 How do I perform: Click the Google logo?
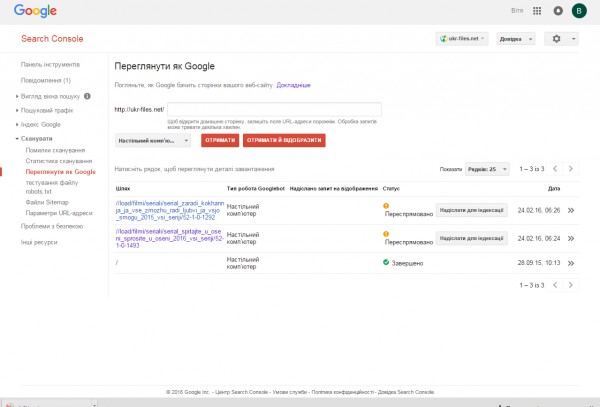click(x=35, y=11)
